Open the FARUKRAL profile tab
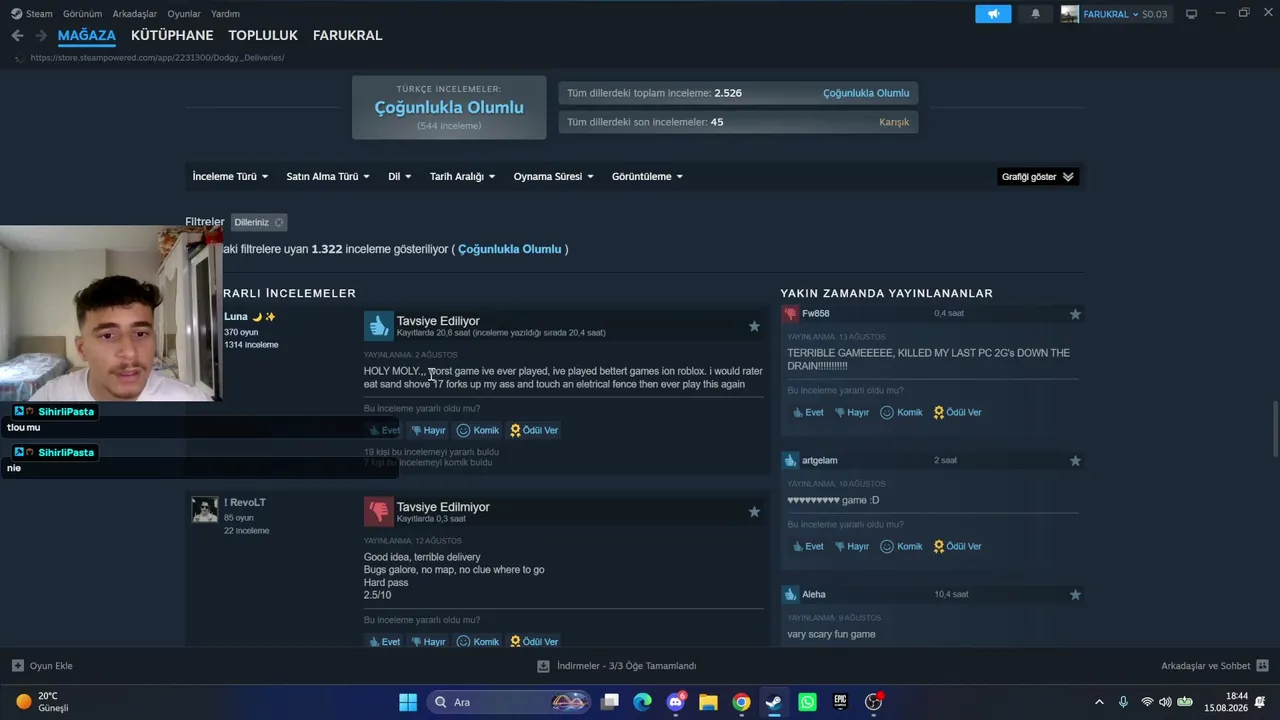The width and height of the screenshot is (1280, 720). pyautogui.click(x=348, y=35)
